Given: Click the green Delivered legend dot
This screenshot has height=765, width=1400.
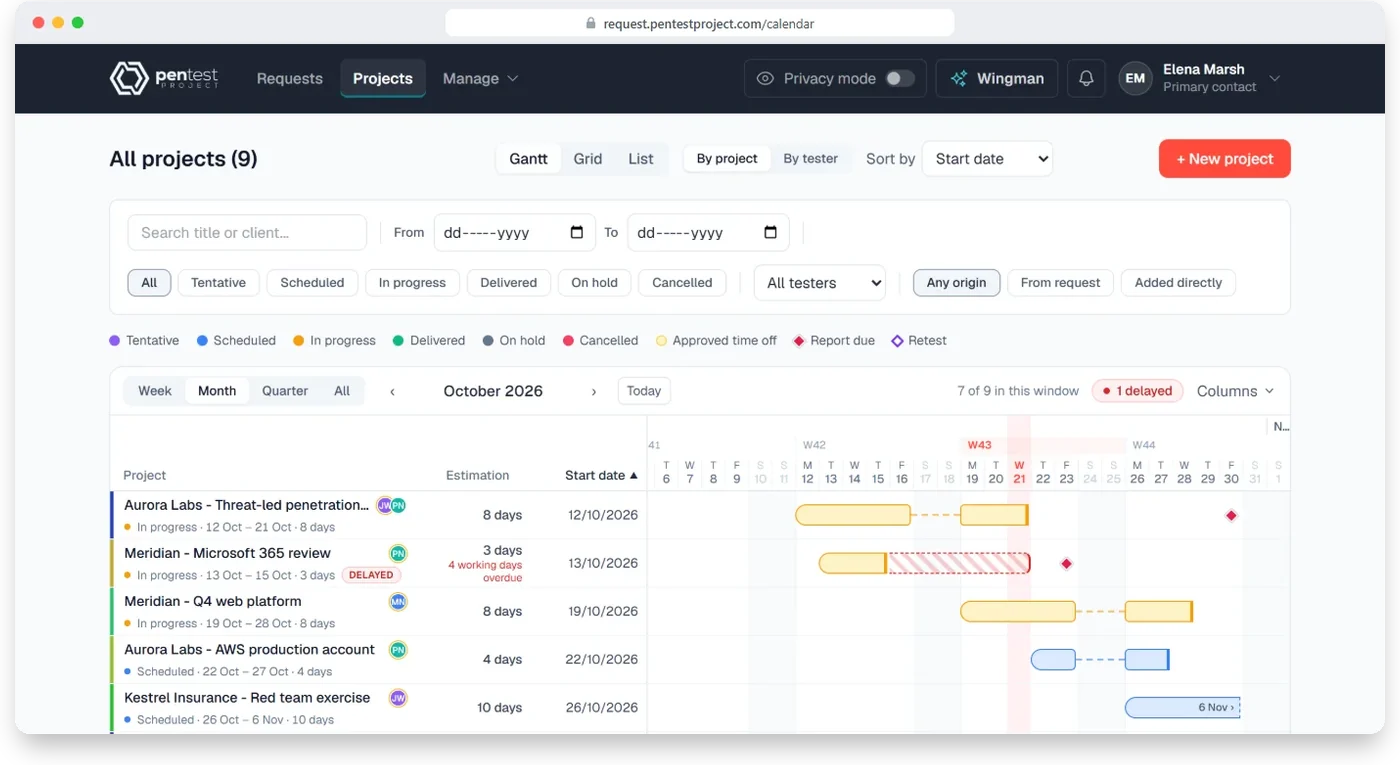Looking at the screenshot, I should pos(398,341).
